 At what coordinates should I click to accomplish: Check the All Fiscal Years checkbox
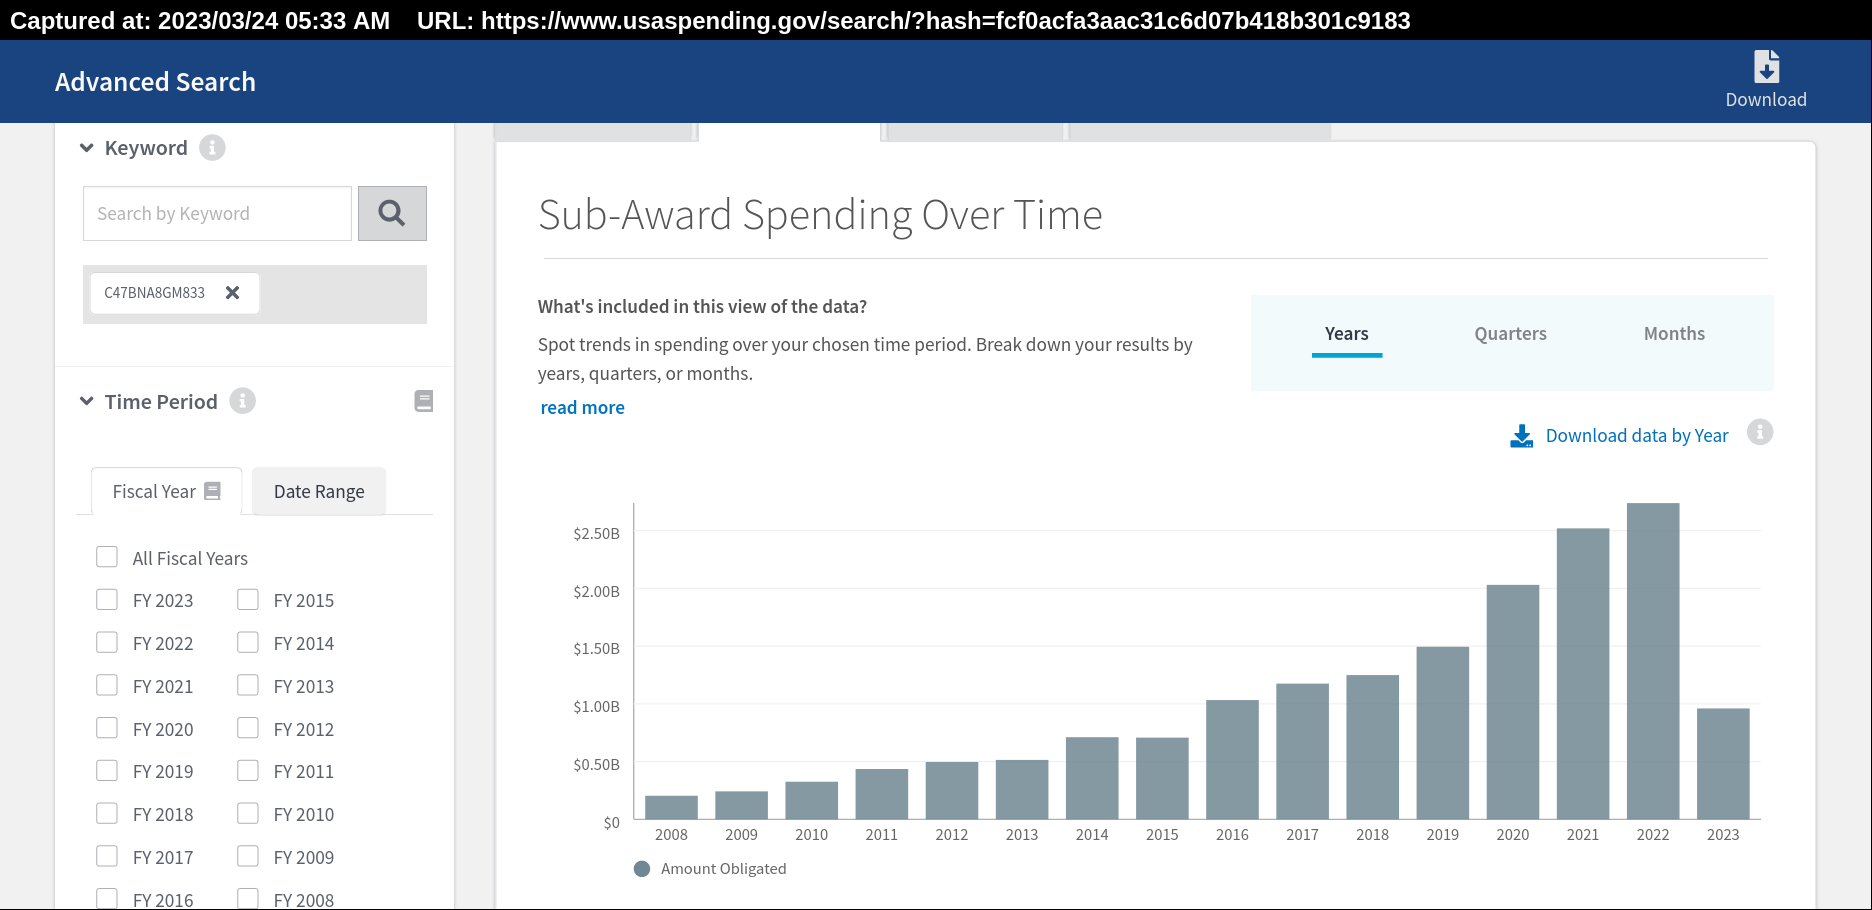tap(107, 557)
